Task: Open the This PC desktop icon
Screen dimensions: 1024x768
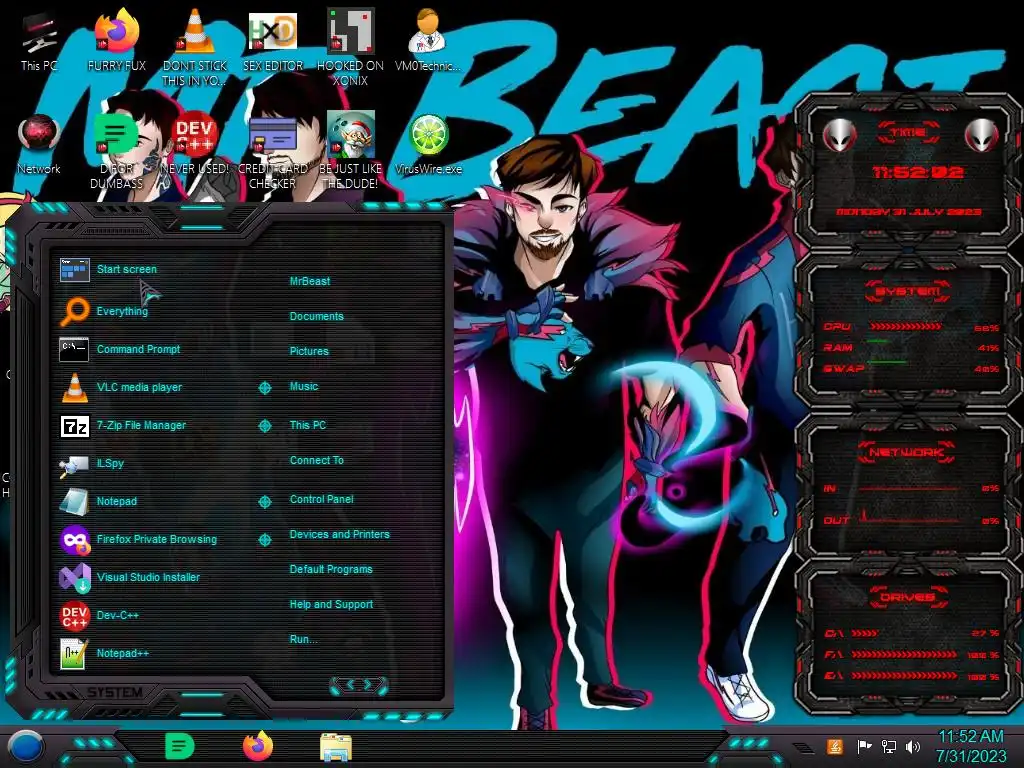Action: pyautogui.click(x=39, y=40)
